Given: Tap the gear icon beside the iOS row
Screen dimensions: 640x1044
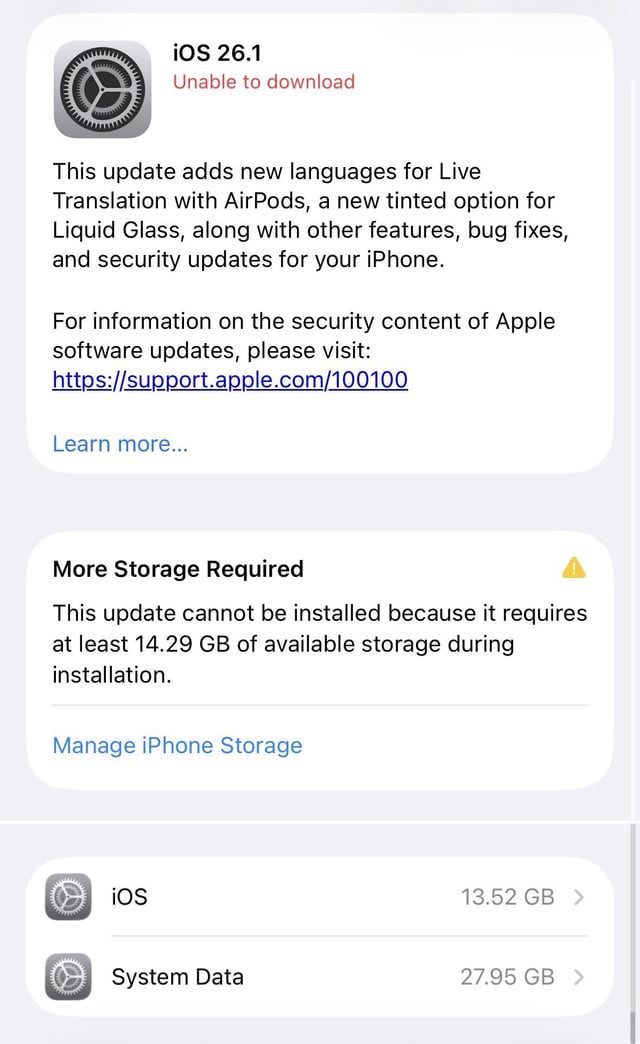Looking at the screenshot, I should tap(68, 897).
